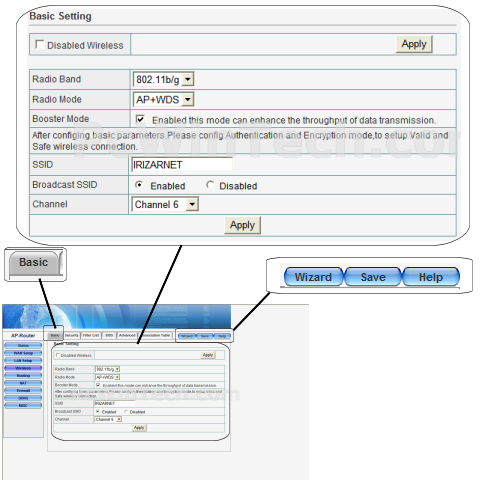The image size is (480, 480).
Task: Click small SSID input field in router page
Action: tap(115, 403)
